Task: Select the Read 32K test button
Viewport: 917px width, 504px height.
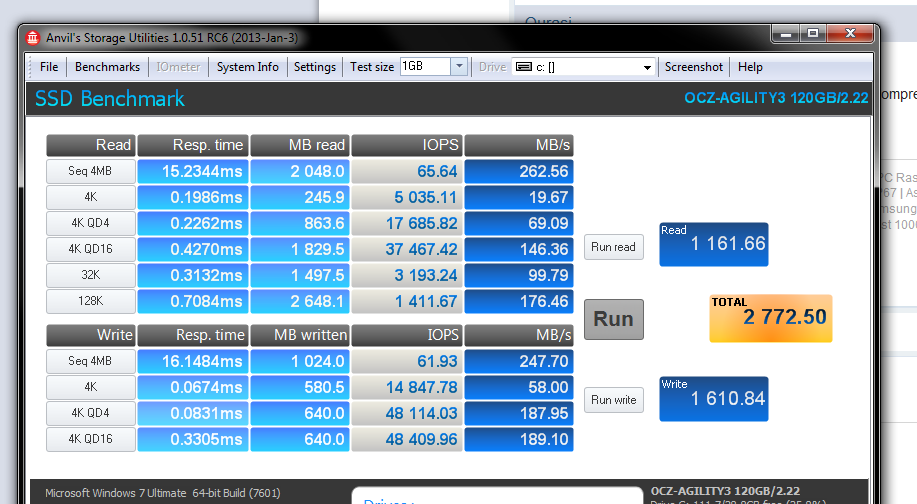Action: pyautogui.click(x=91, y=275)
